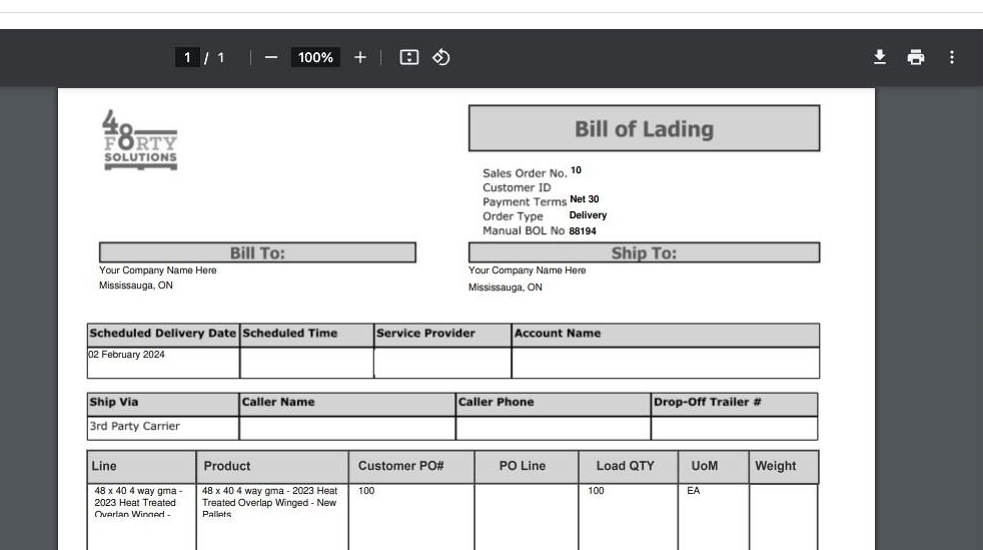Click the Product column header
983x550 pixels.
pos(272,467)
